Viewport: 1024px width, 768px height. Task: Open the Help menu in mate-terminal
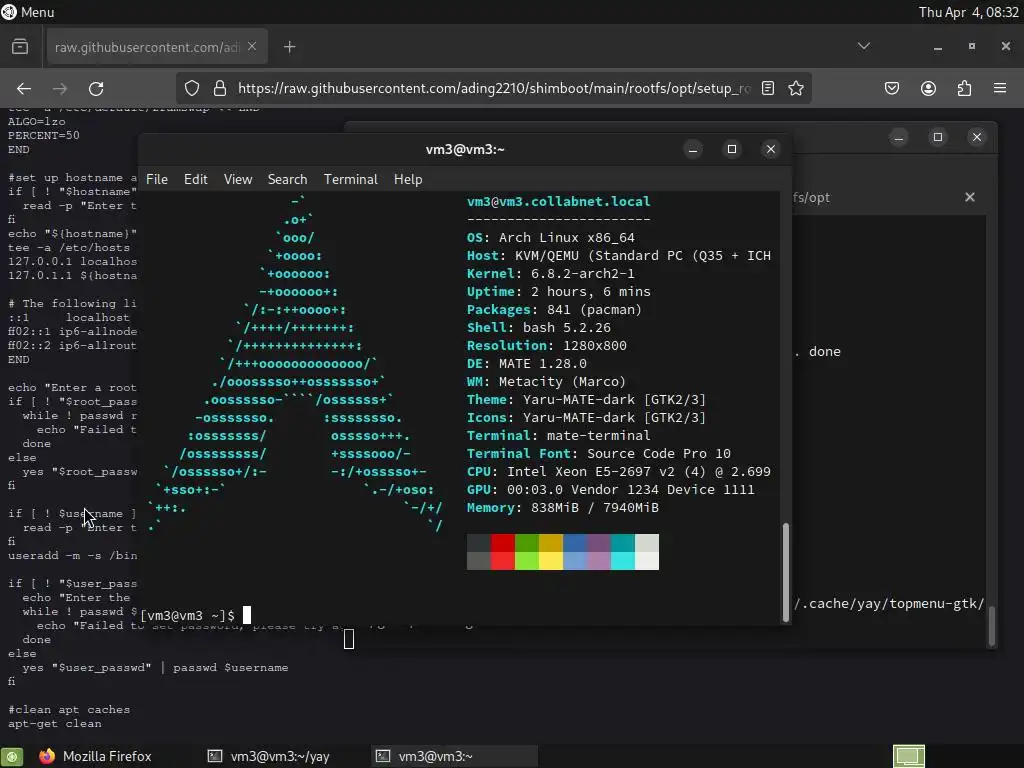[408, 179]
